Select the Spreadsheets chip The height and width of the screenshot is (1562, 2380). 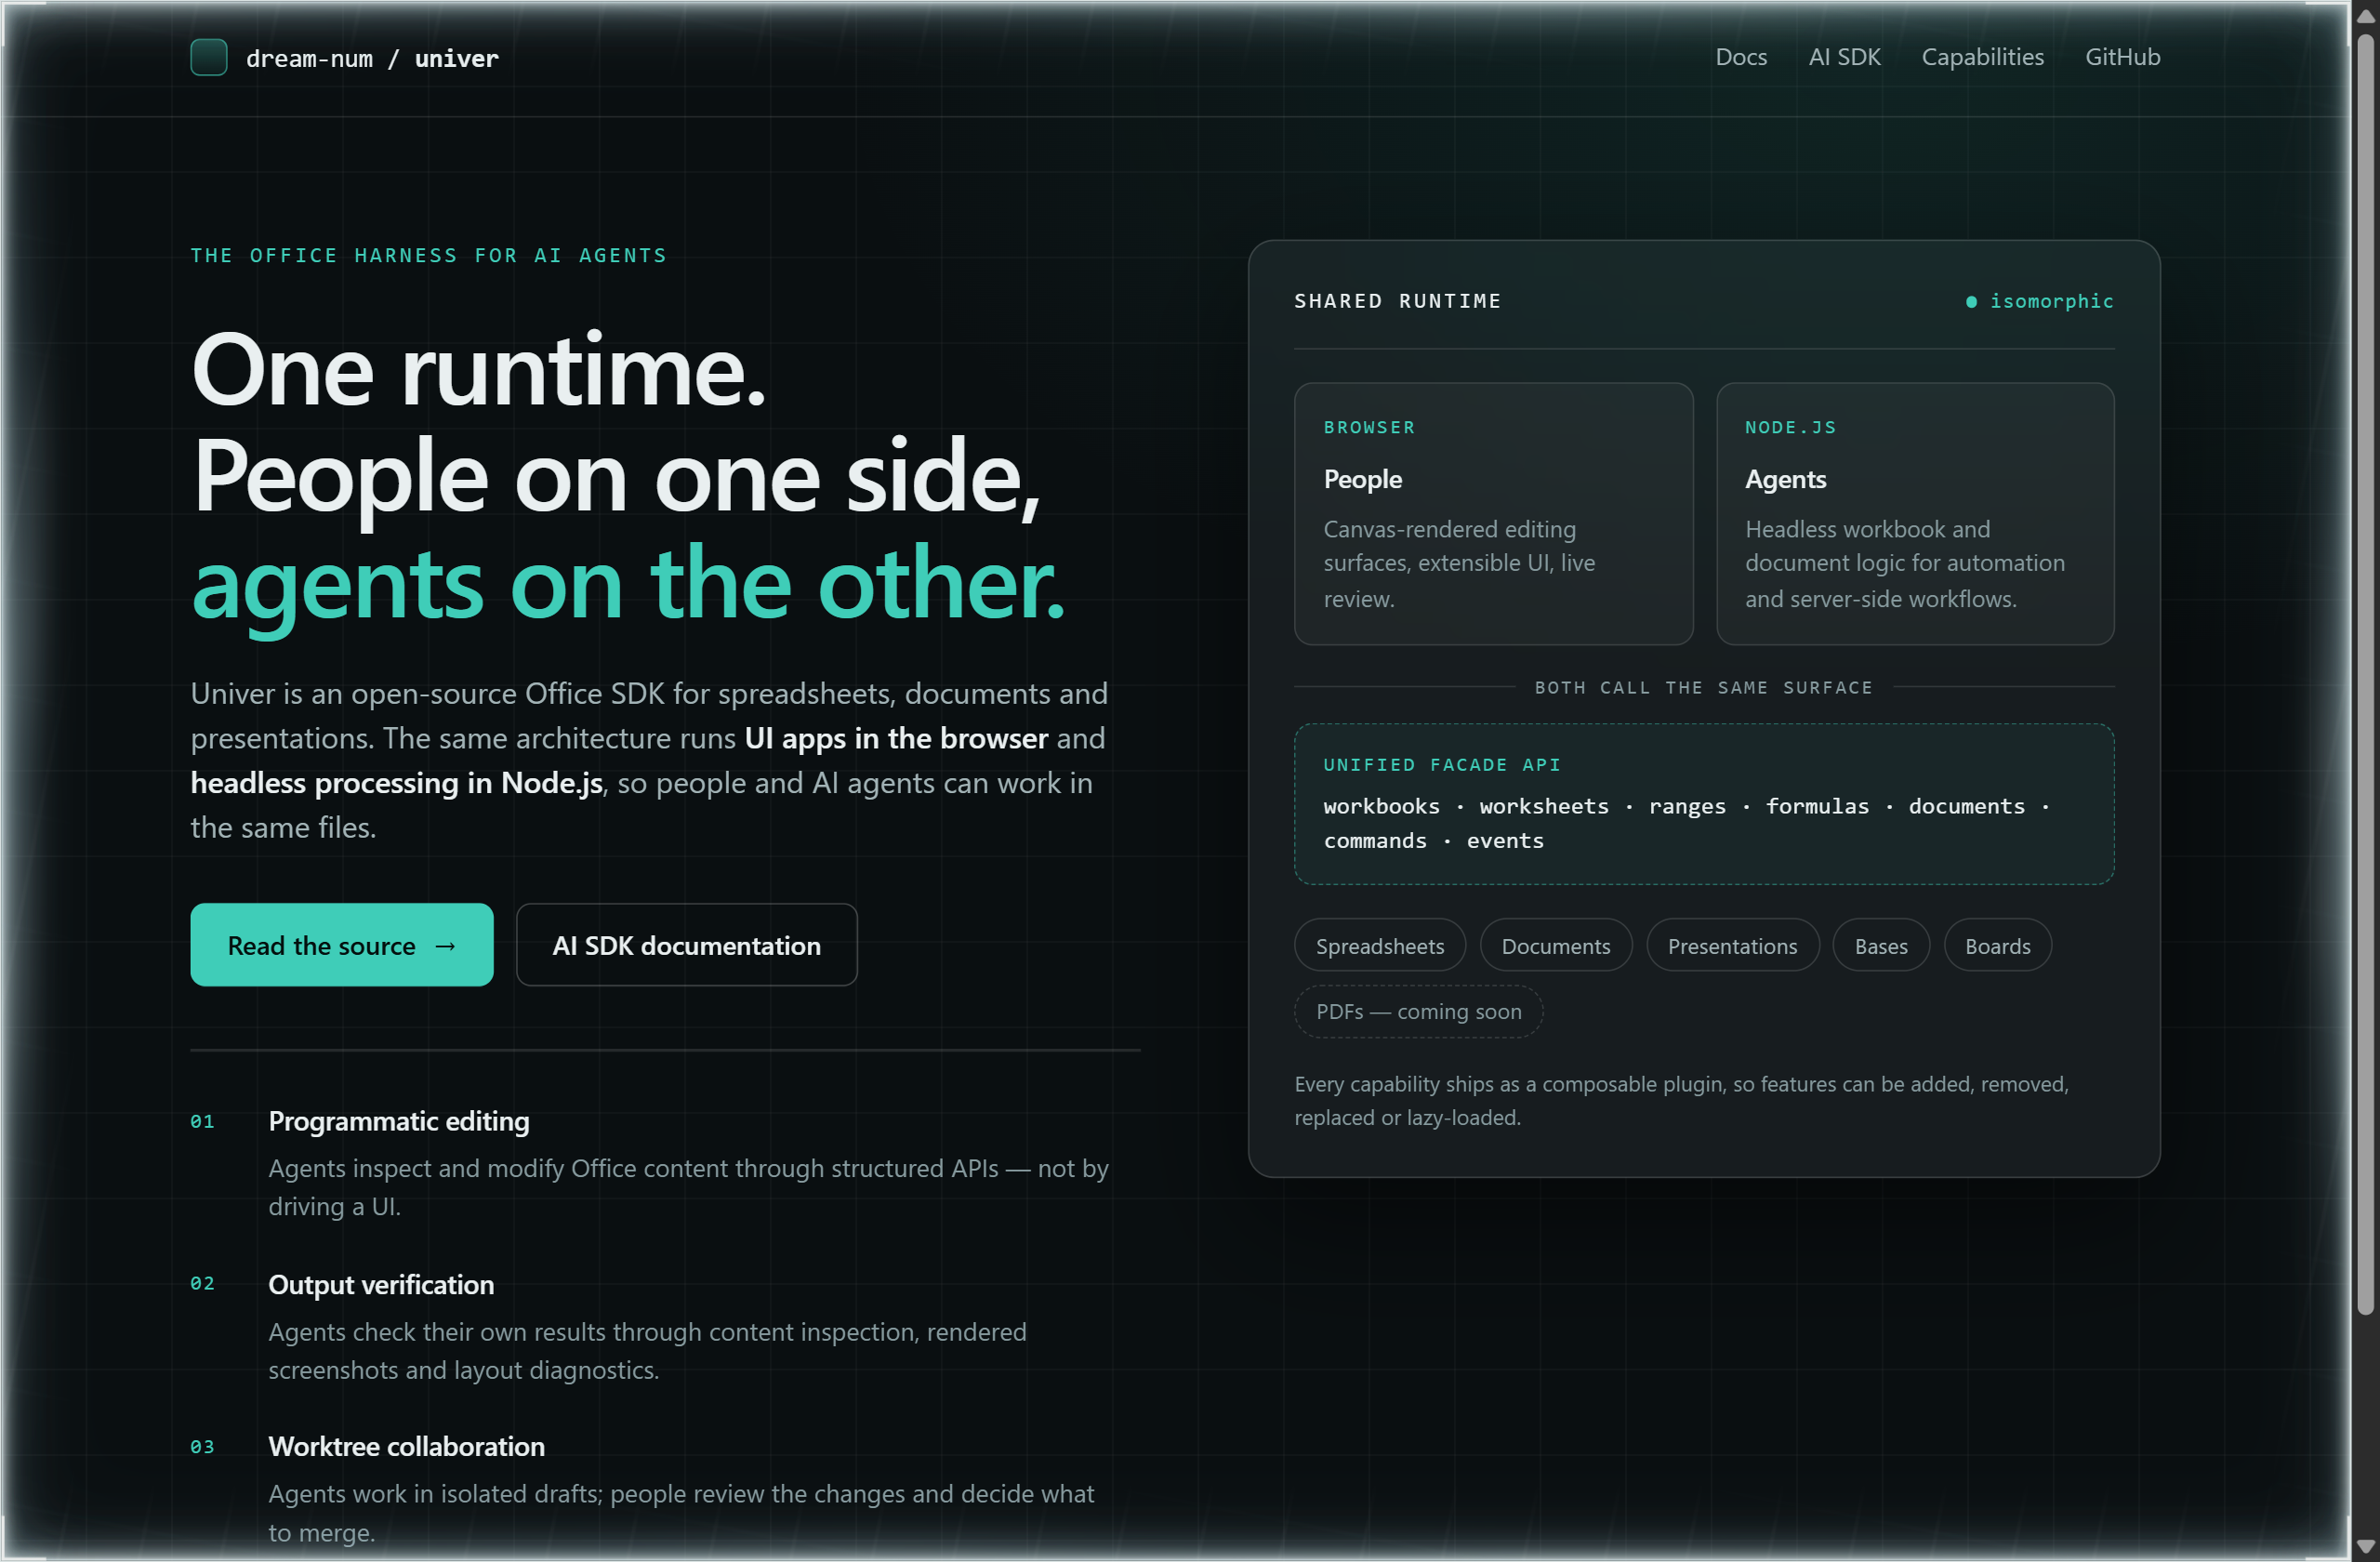tap(1380, 945)
